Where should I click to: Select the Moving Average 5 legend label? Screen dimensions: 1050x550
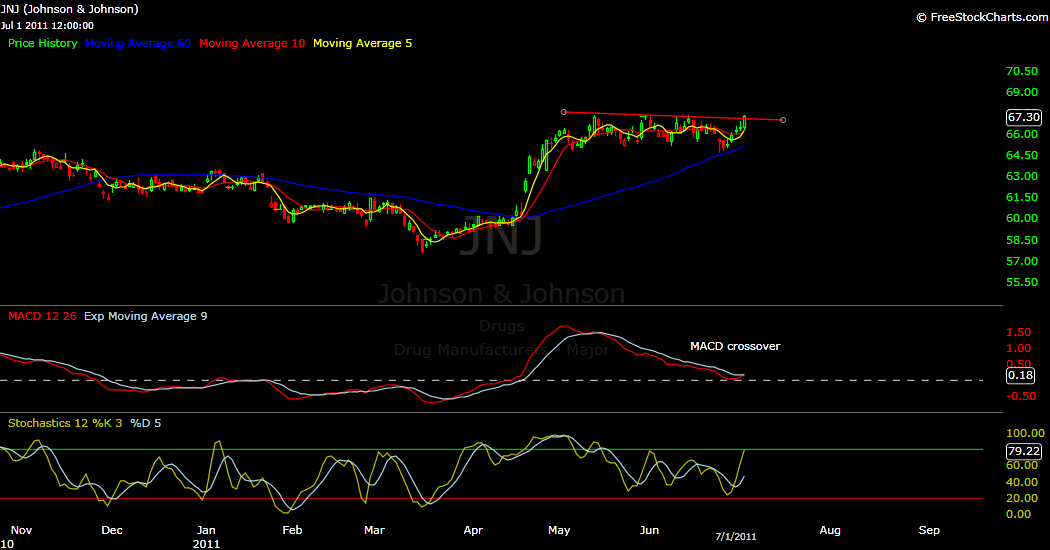pyautogui.click(x=362, y=43)
